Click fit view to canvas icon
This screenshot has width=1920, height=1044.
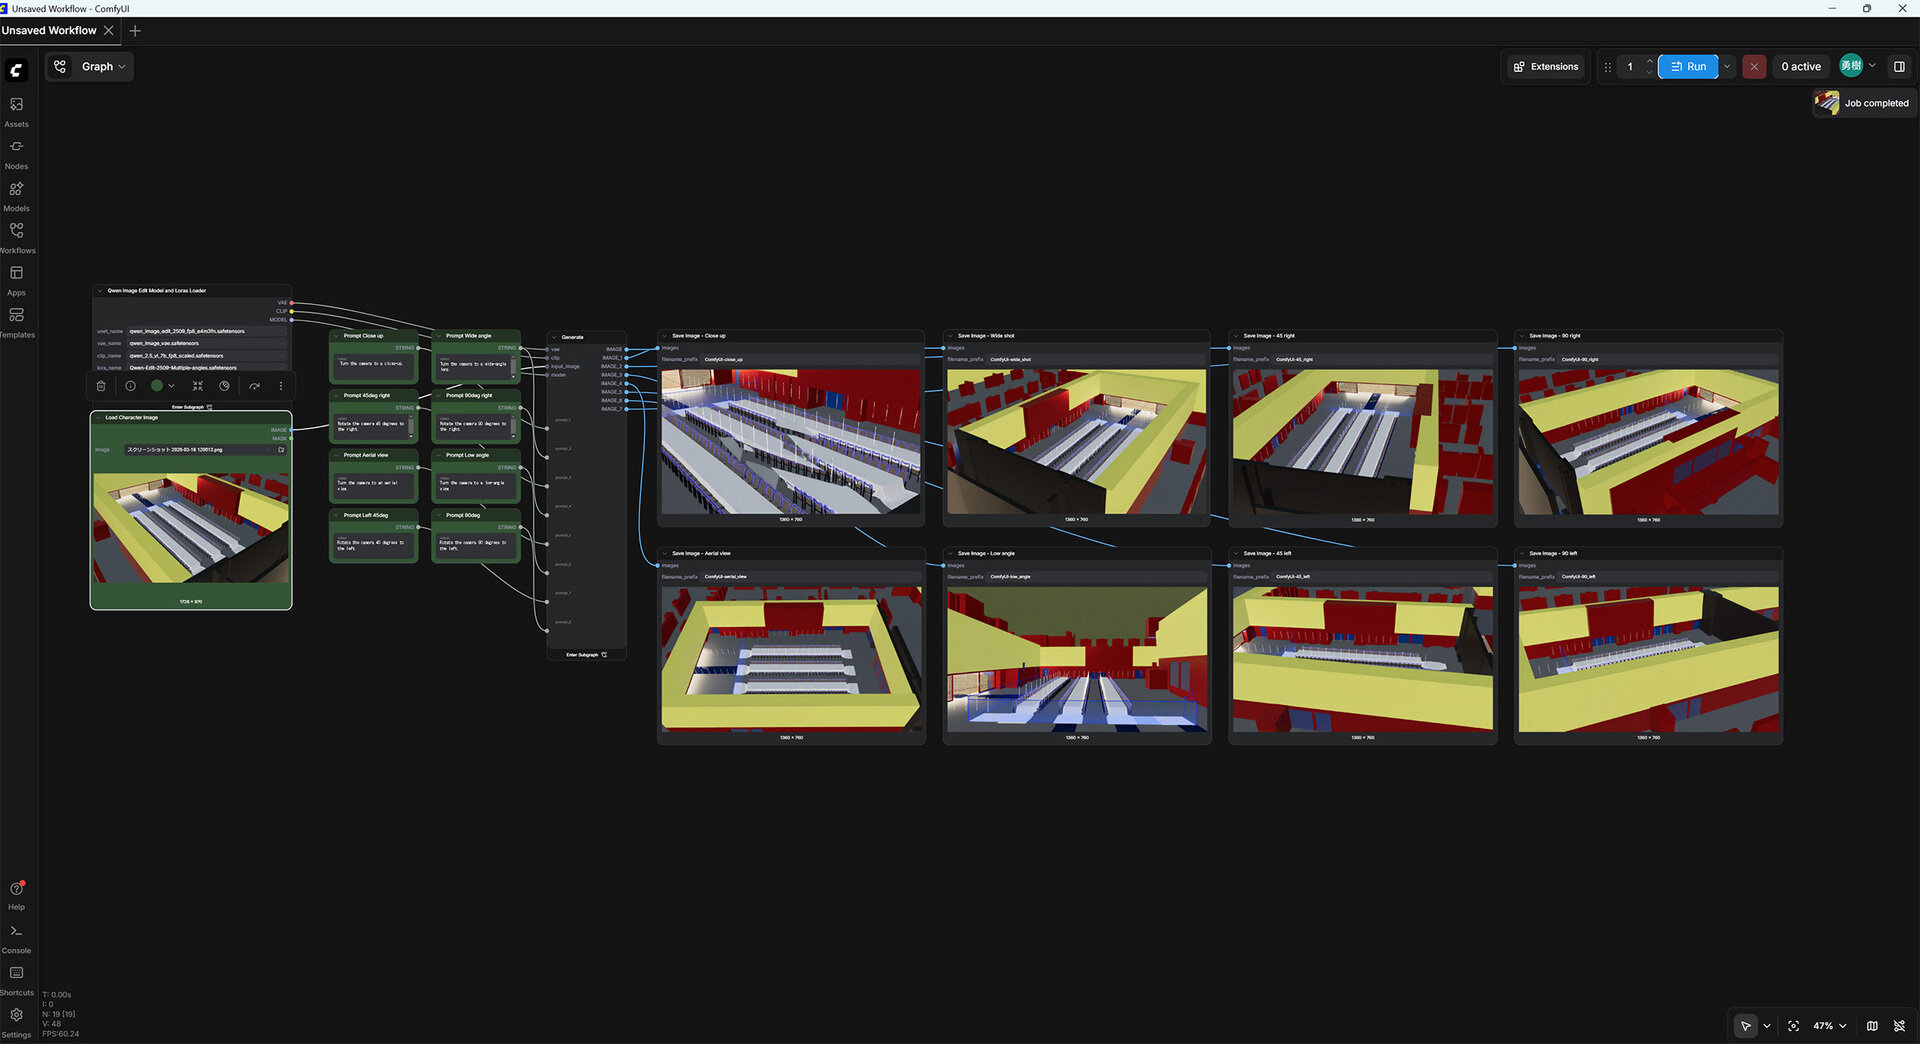tap(1793, 1026)
